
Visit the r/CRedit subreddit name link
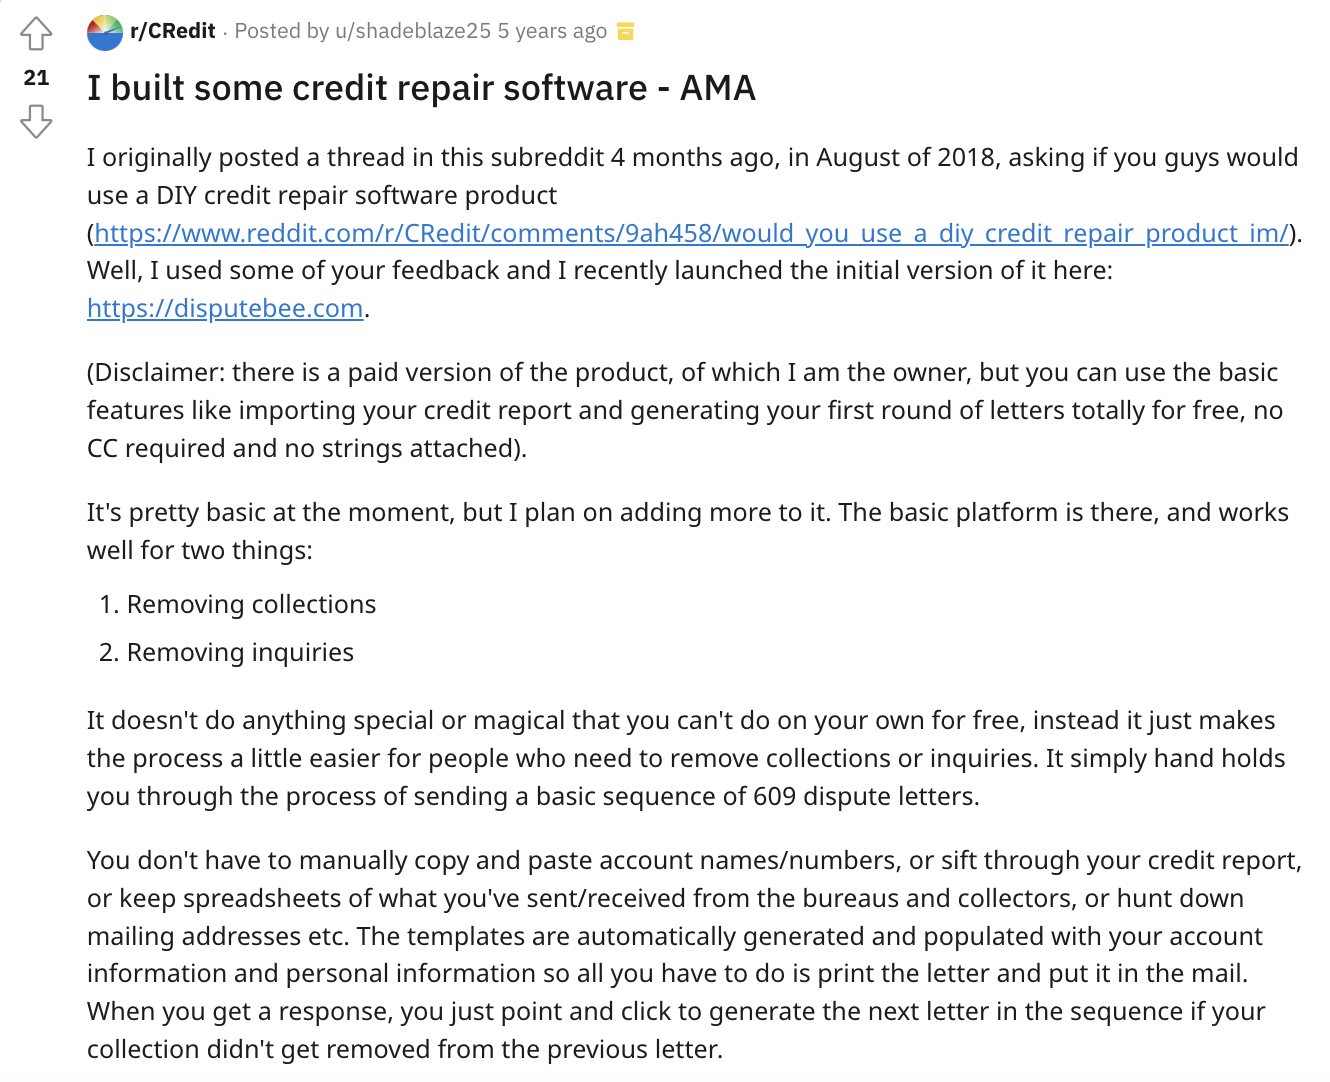point(173,31)
